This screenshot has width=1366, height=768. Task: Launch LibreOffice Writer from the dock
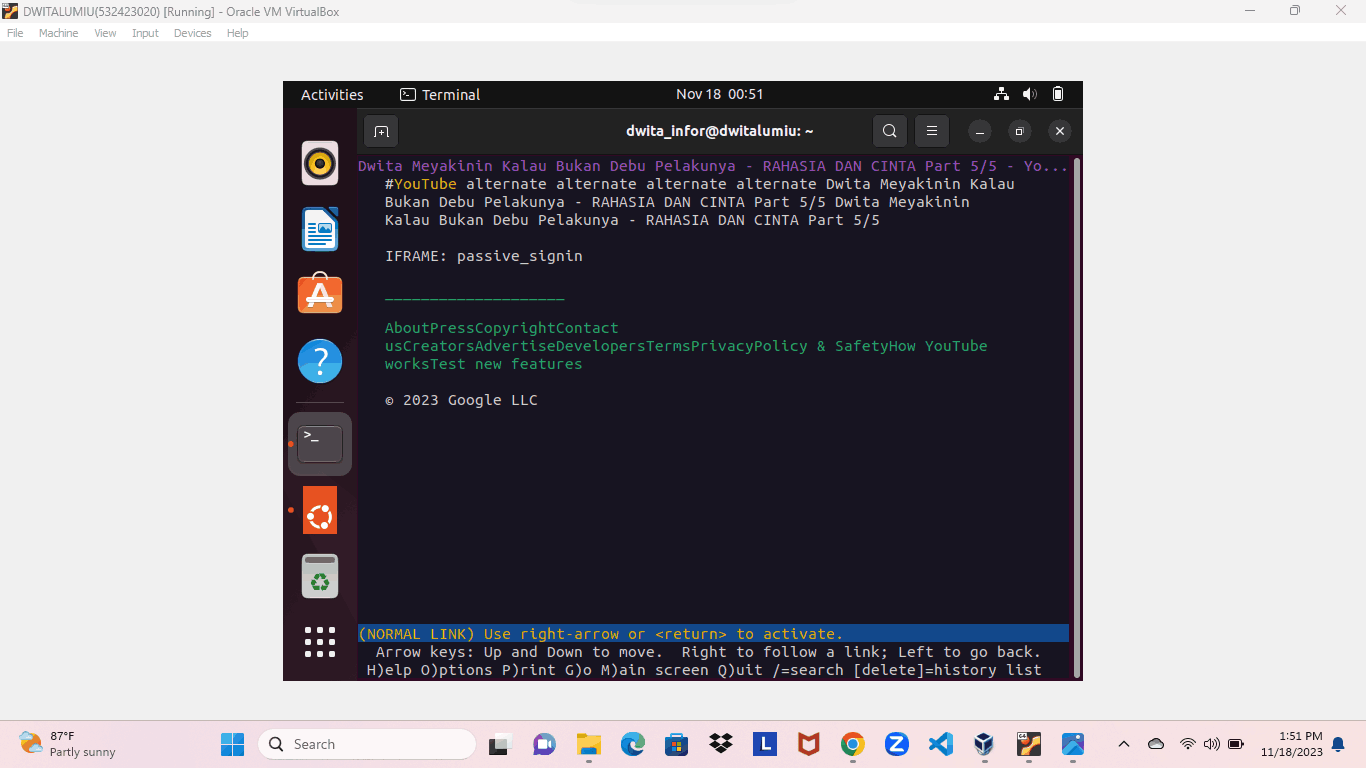point(320,229)
